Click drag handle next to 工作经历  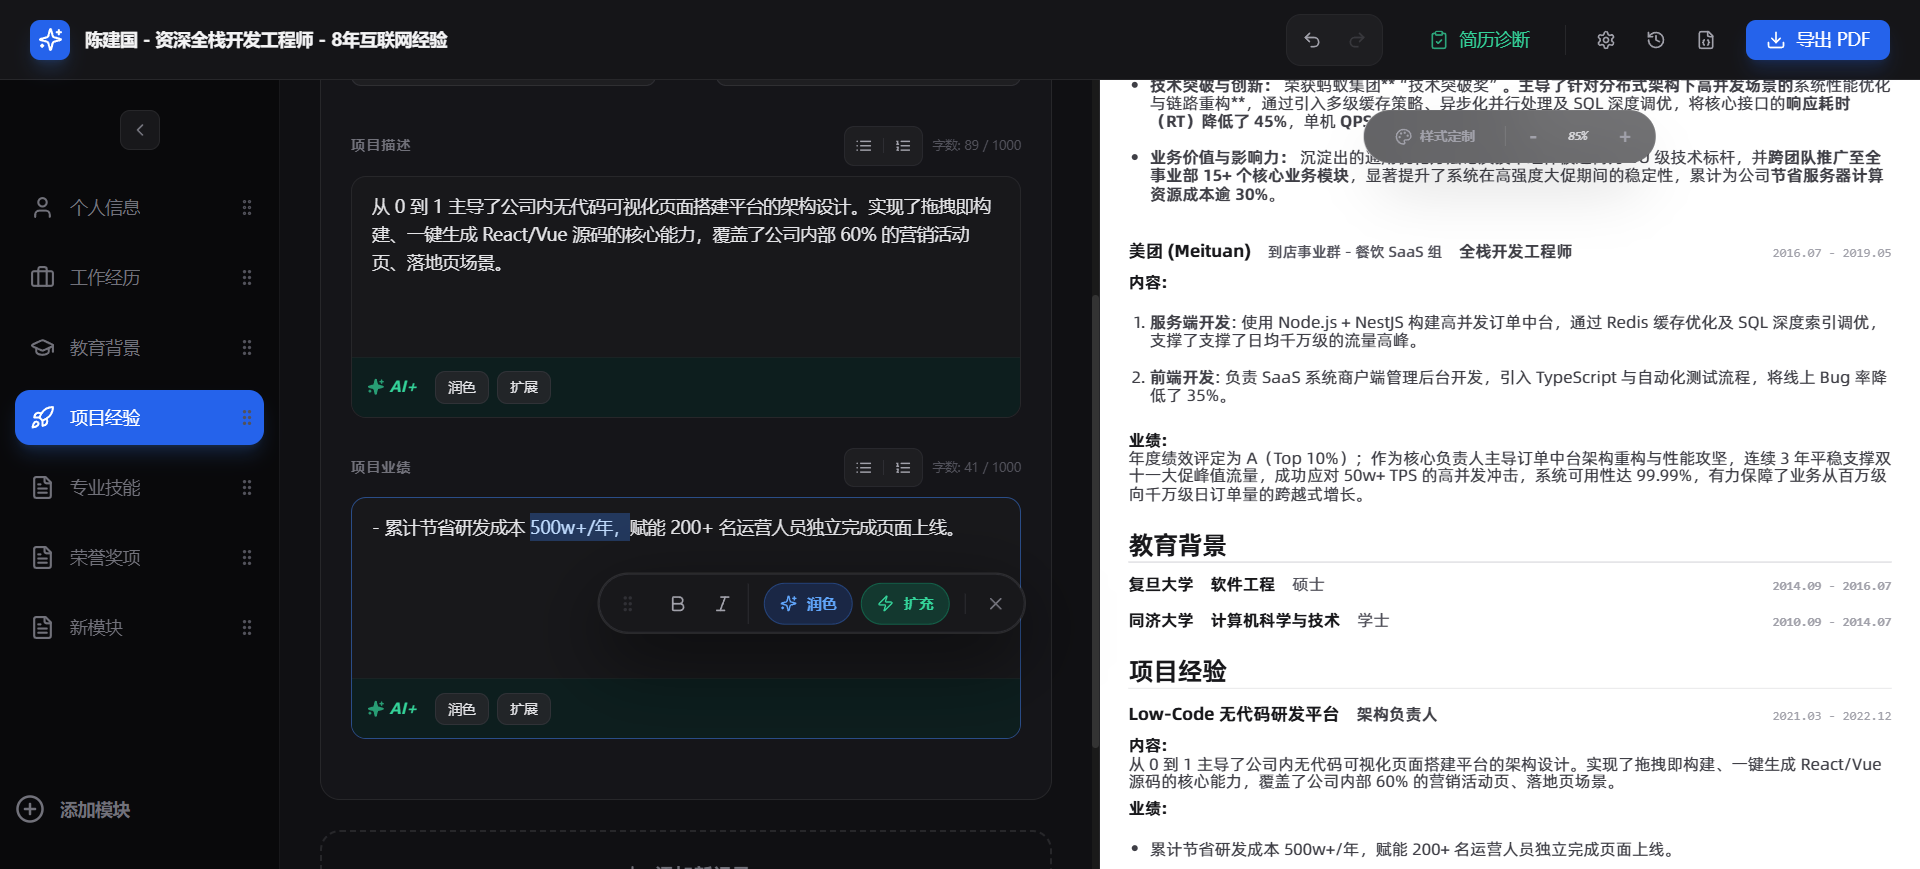point(247,277)
